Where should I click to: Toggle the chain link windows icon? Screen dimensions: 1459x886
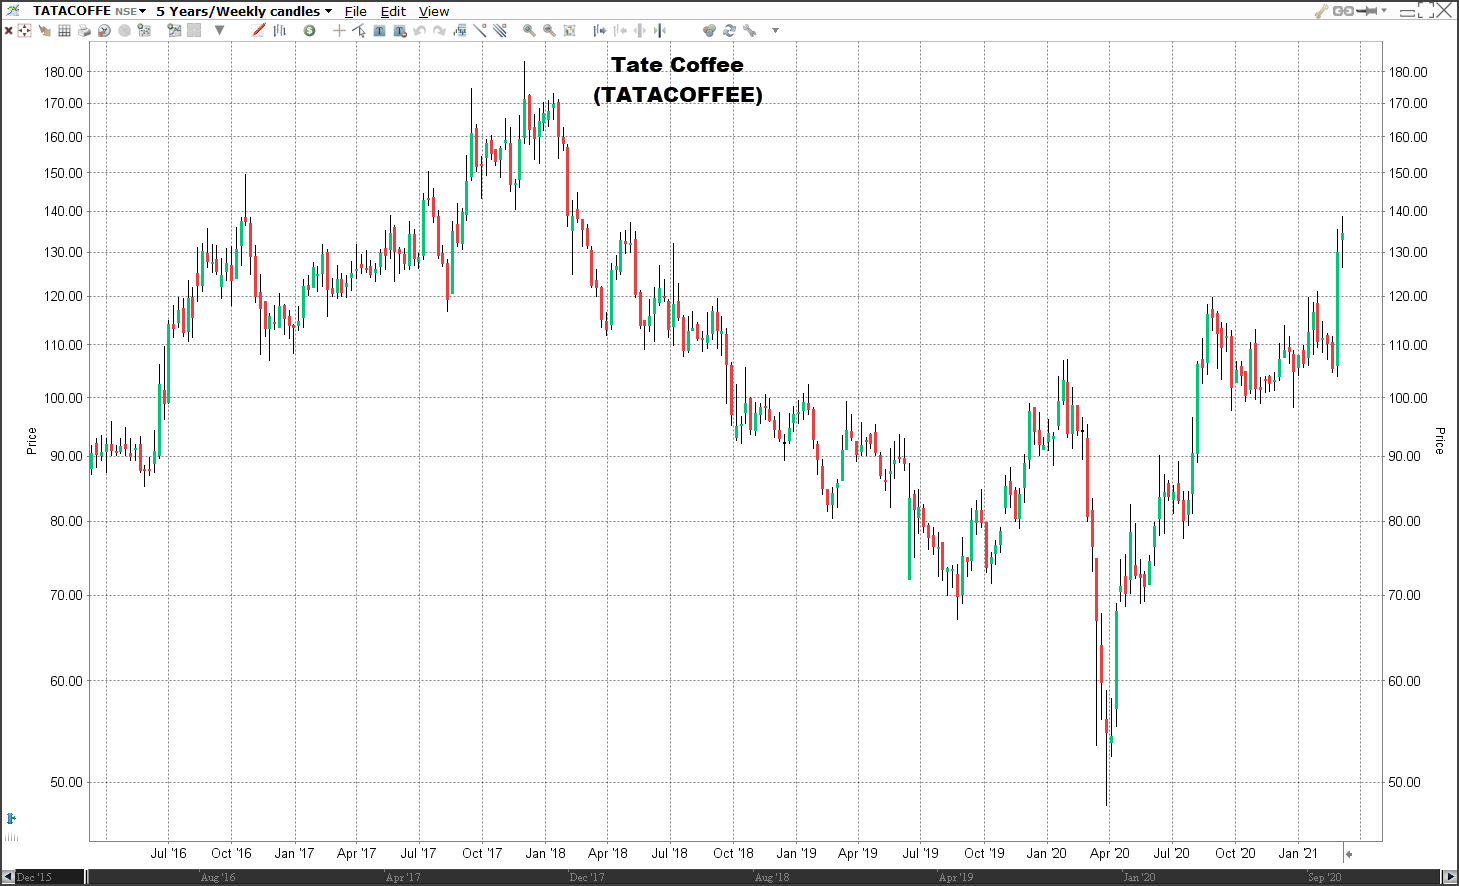pos(1343,11)
